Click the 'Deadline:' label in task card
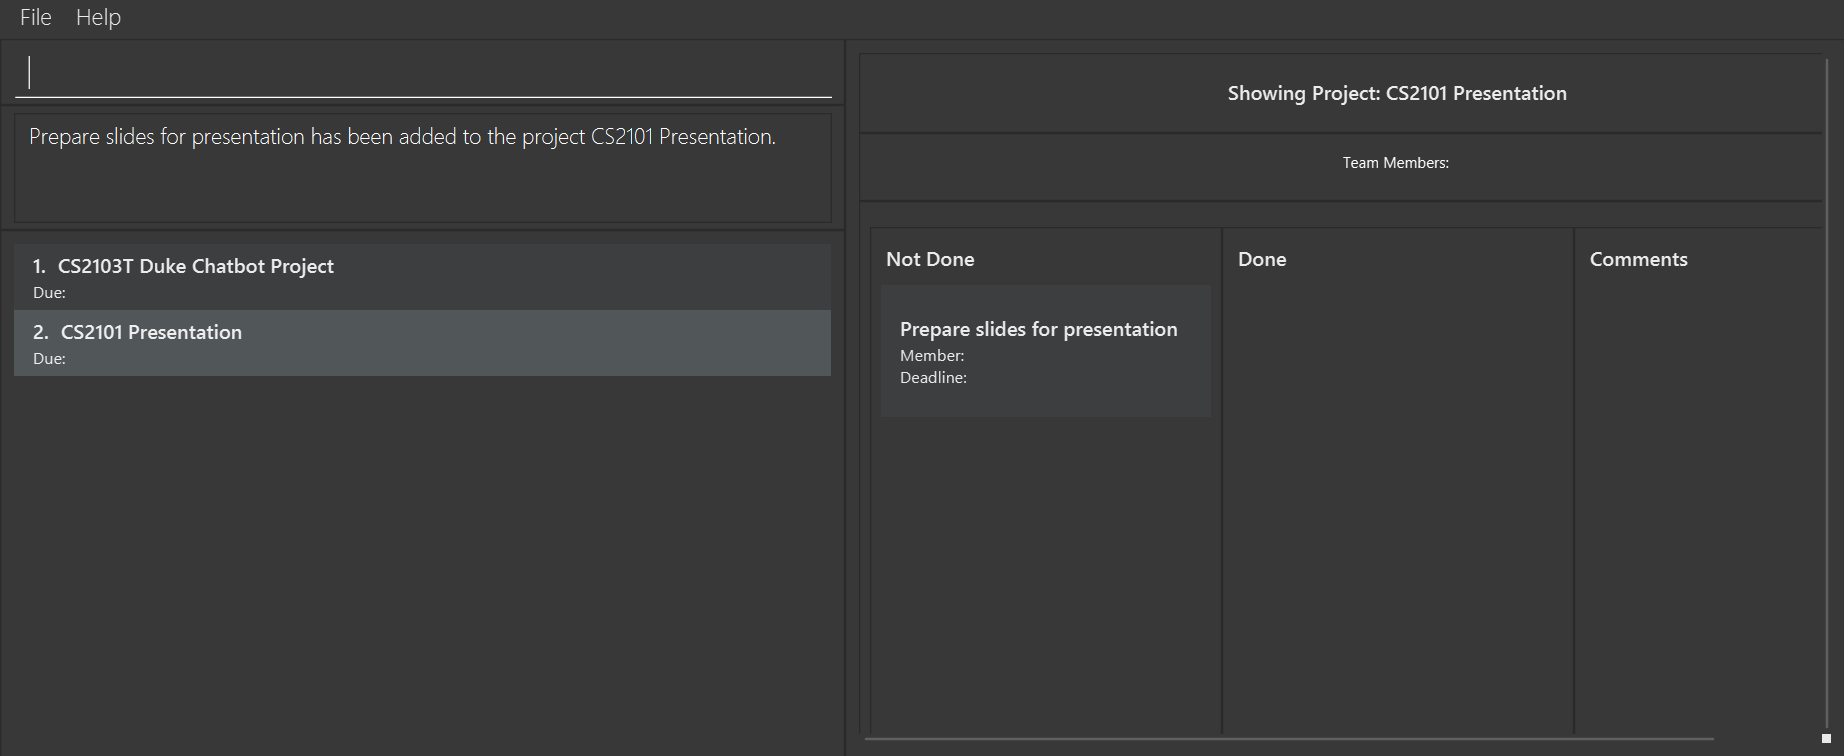This screenshot has width=1844, height=756. point(933,378)
